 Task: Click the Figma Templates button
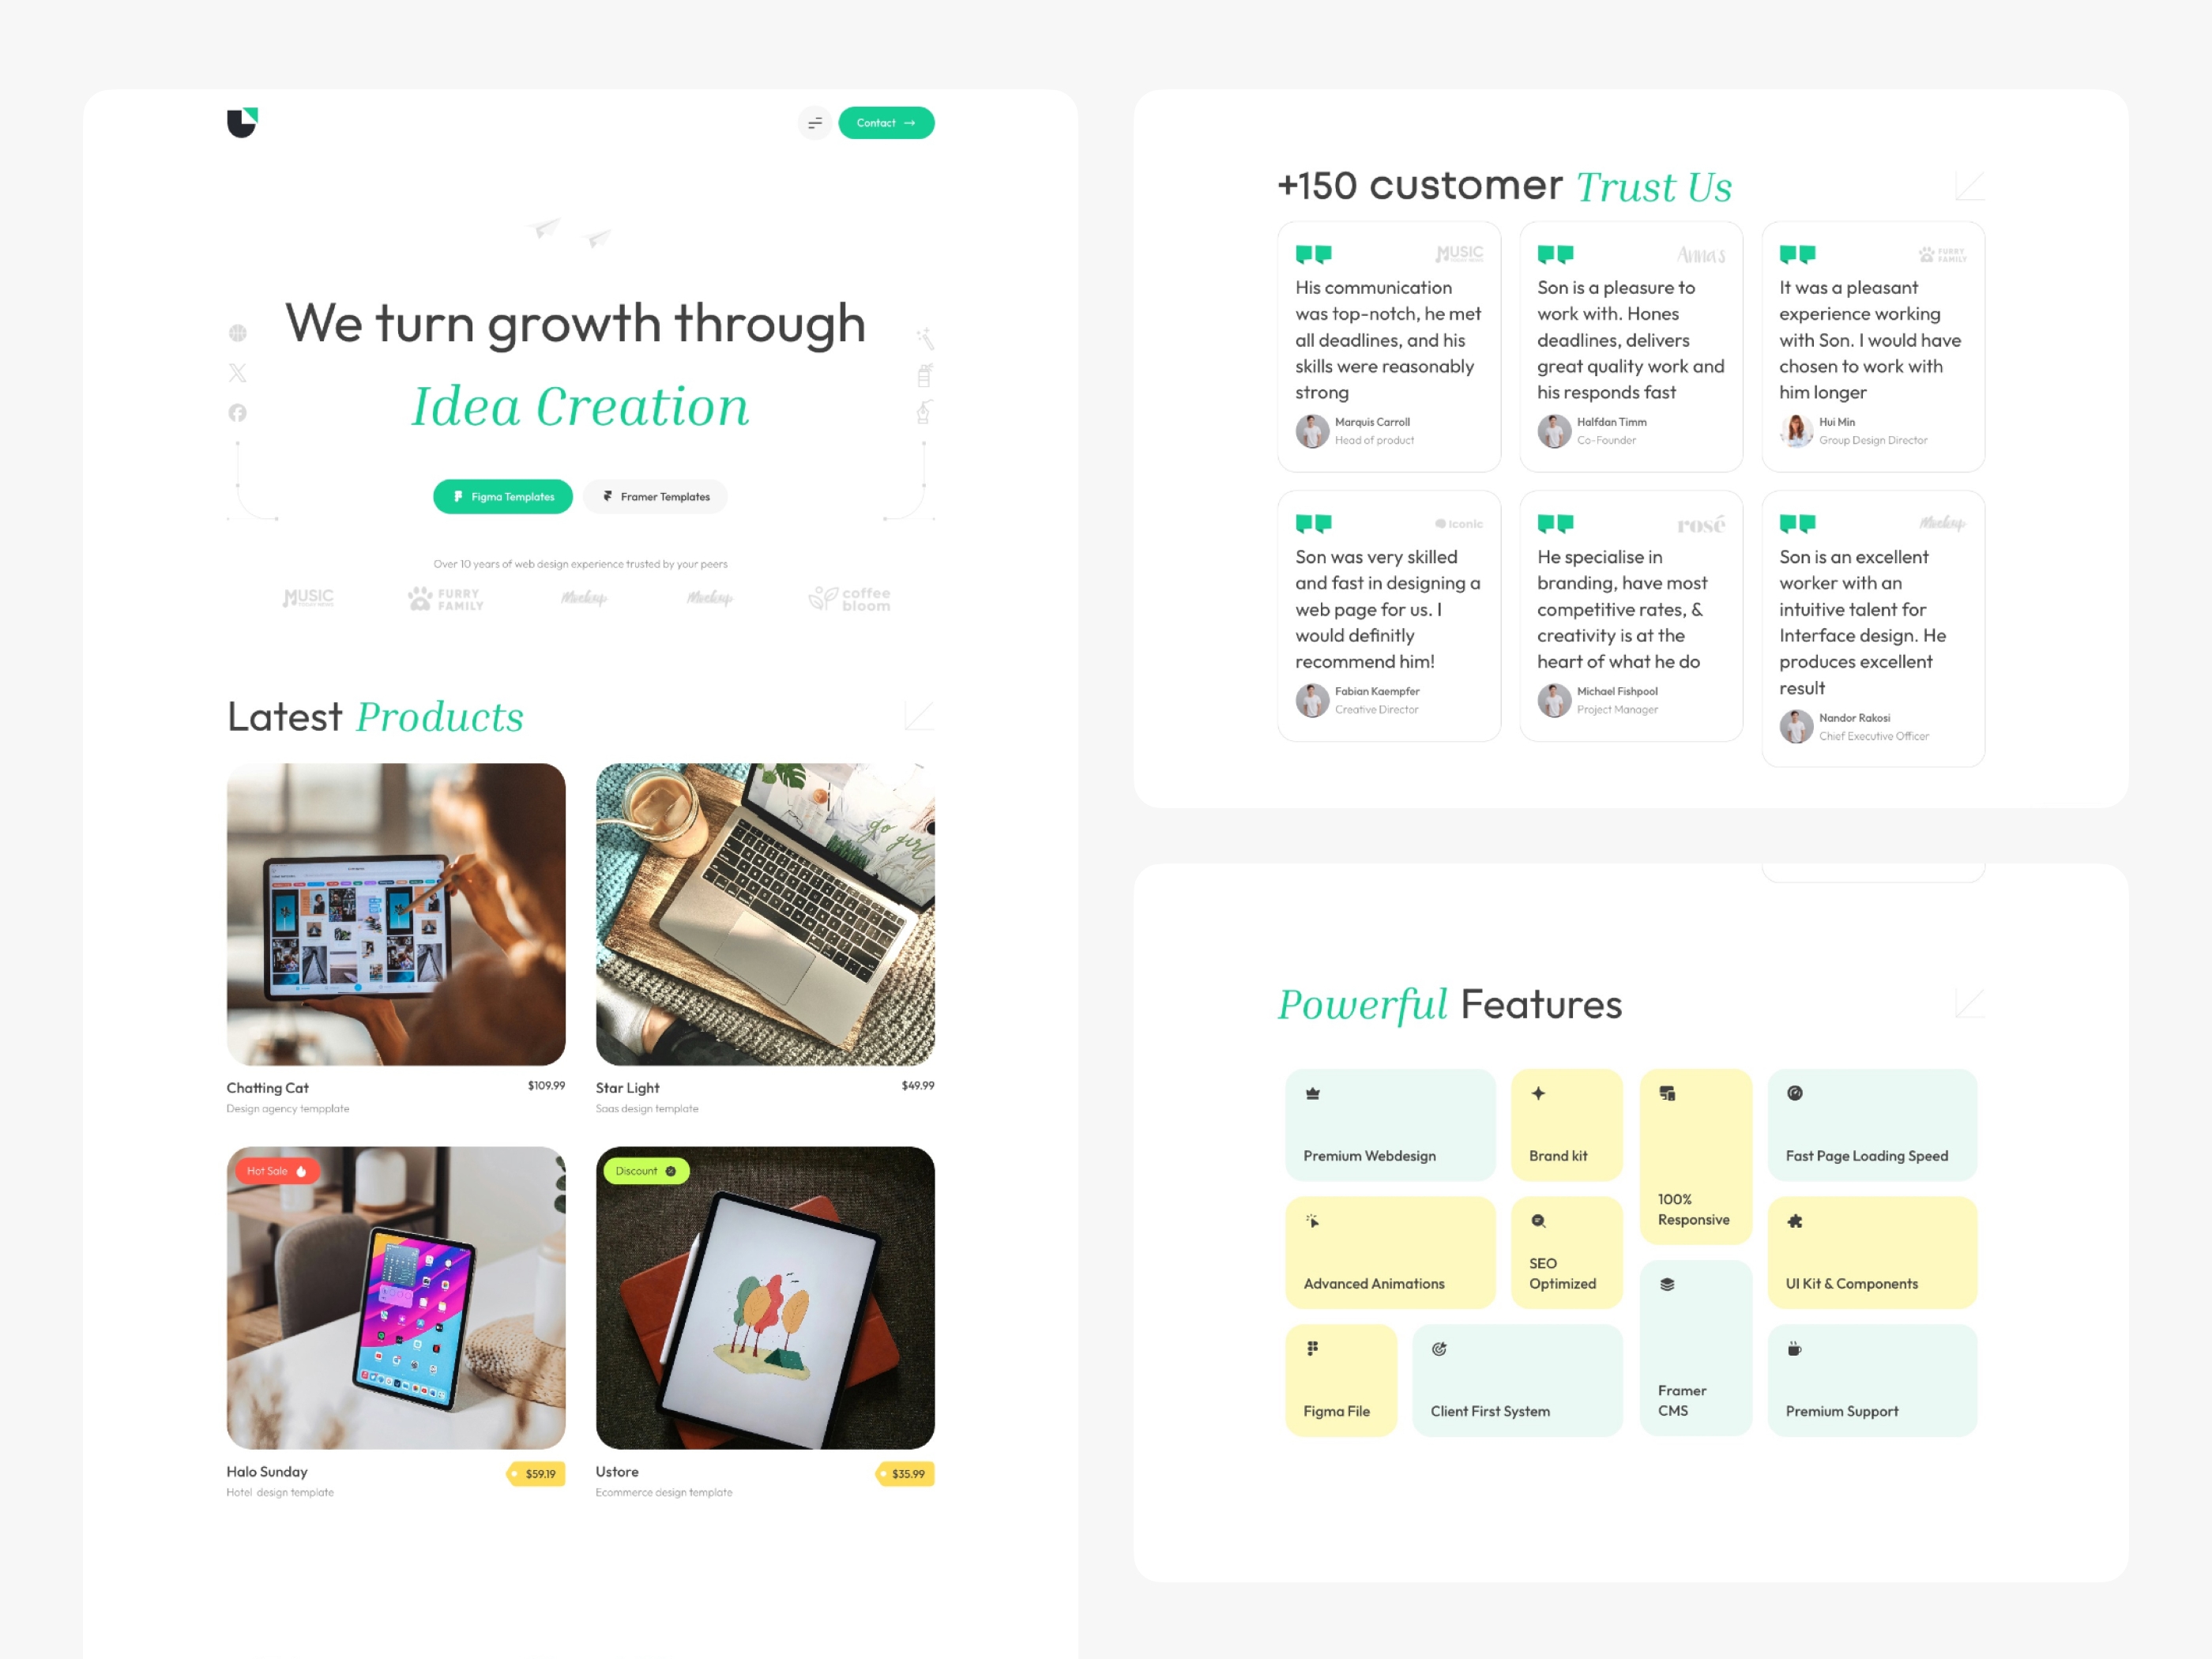502,497
